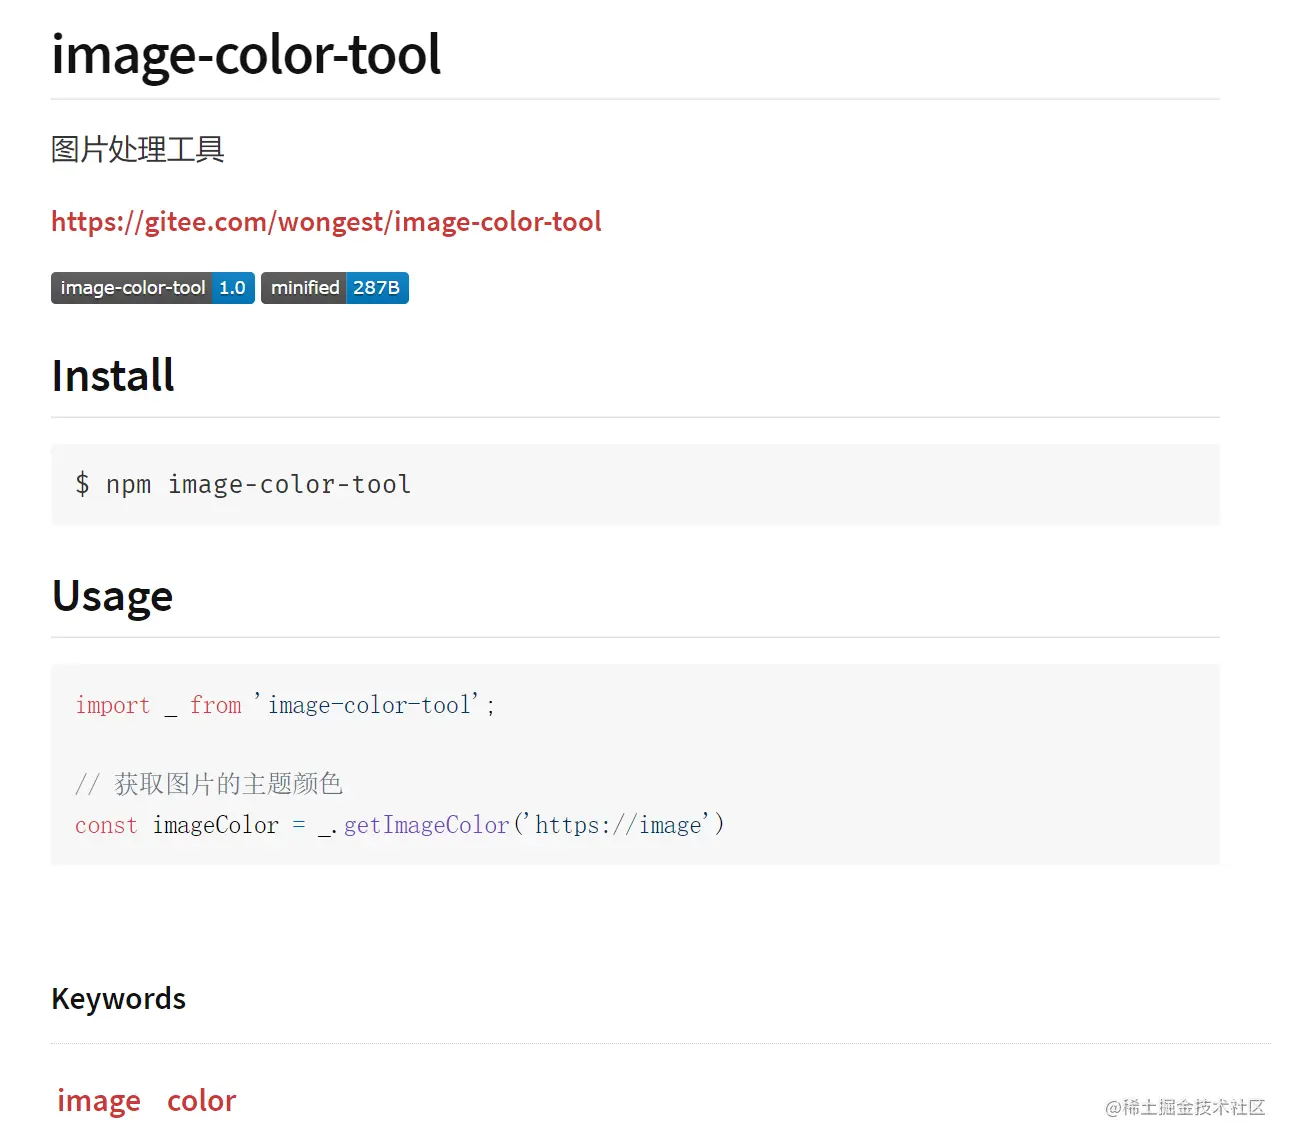Image resolution: width=1295 pixels, height=1147 pixels.
Task: Click the minified 287B size badge
Action: pyautogui.click(x=335, y=288)
